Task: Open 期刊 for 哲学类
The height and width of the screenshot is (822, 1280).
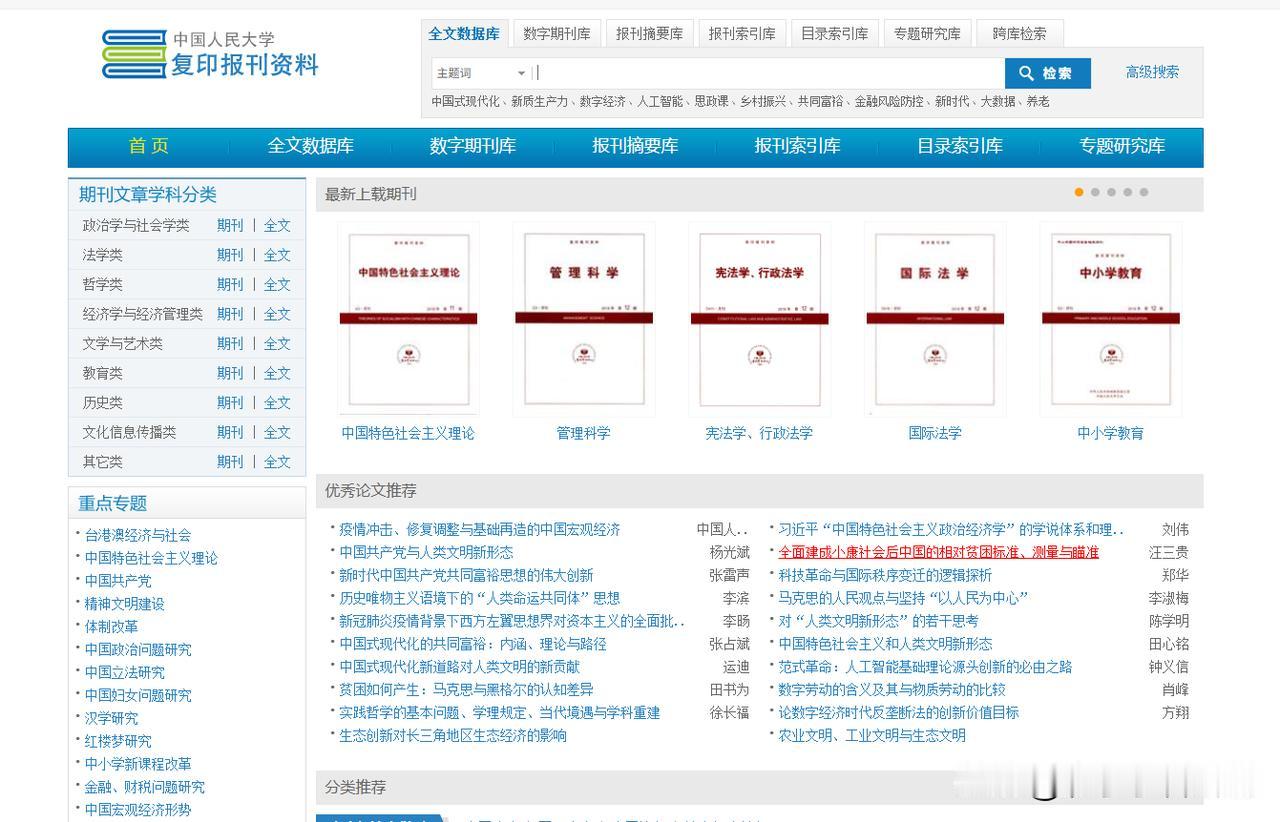Action: pos(230,284)
